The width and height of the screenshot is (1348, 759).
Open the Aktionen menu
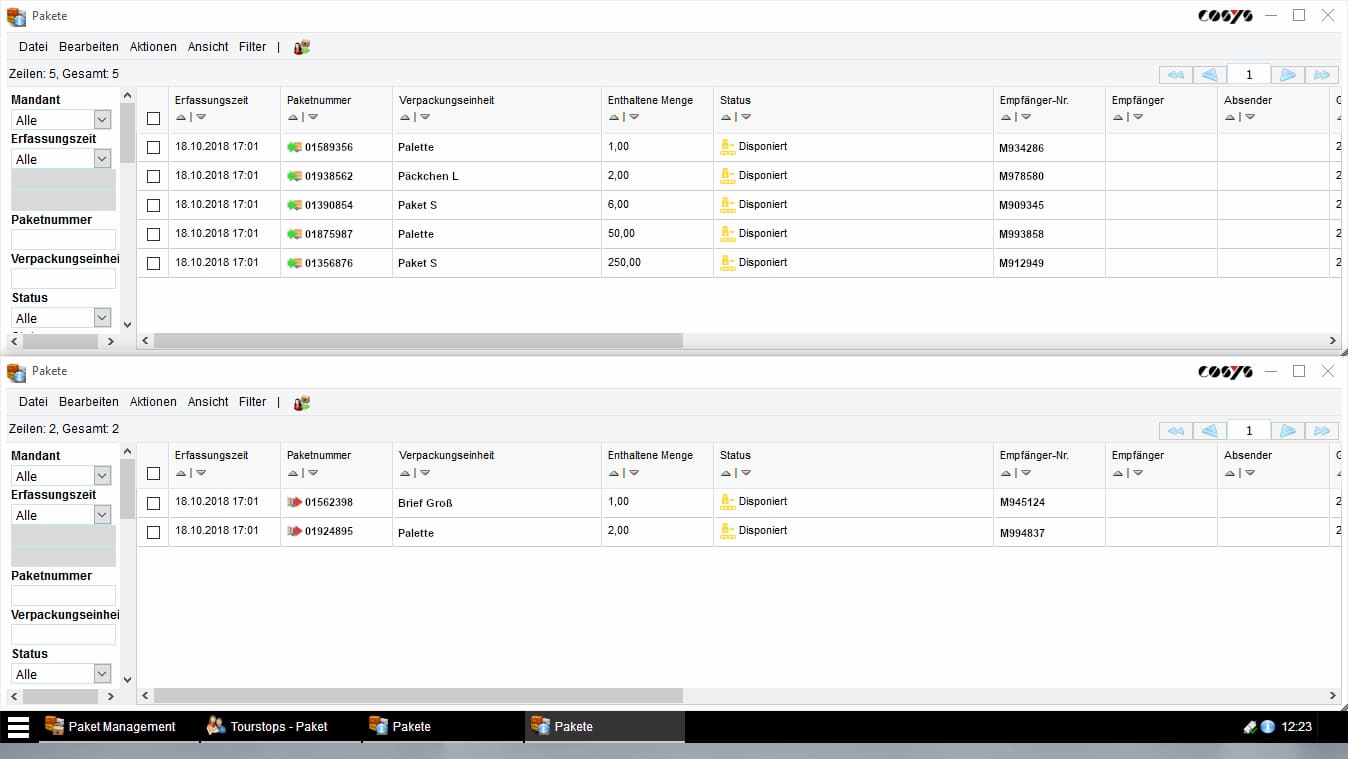point(152,46)
